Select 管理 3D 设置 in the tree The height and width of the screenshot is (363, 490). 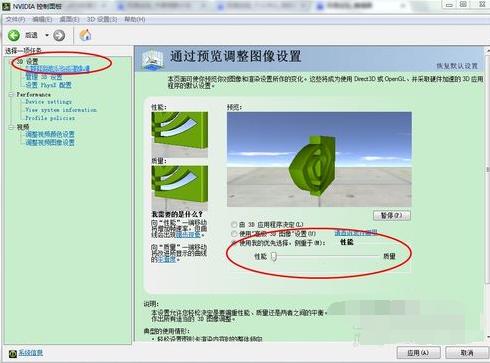click(x=44, y=77)
